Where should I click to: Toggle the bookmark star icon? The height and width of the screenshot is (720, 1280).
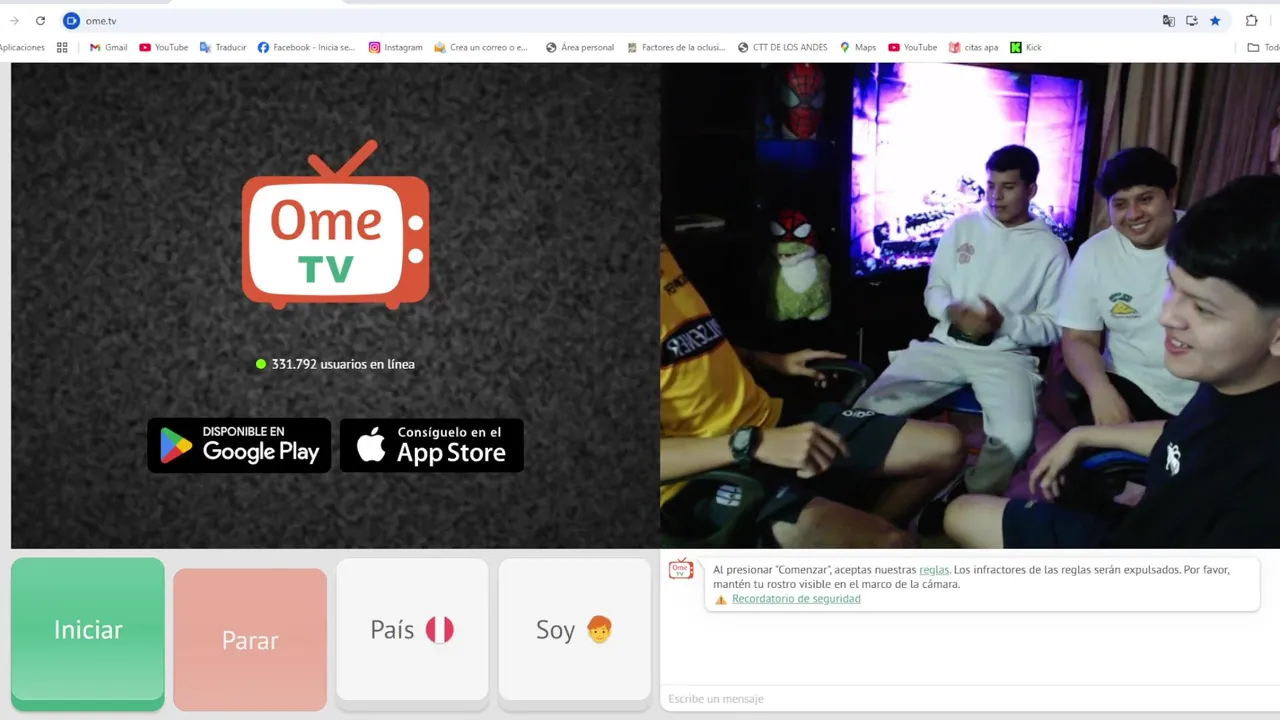point(1215,20)
